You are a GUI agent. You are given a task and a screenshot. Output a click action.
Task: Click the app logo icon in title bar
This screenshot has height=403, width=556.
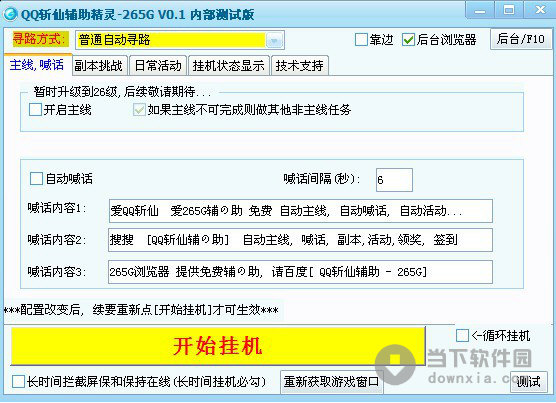click(x=10, y=15)
